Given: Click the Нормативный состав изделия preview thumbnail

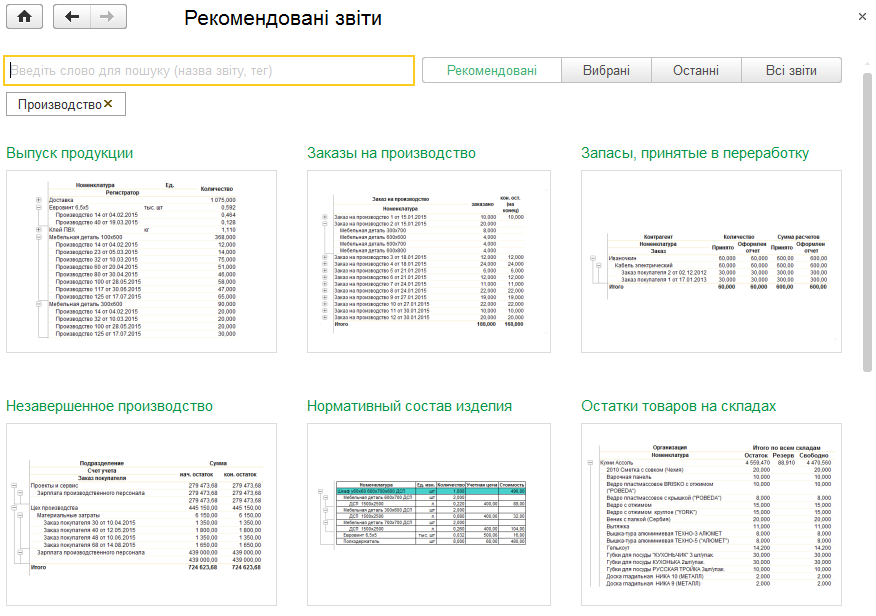Looking at the screenshot, I should tap(429, 514).
